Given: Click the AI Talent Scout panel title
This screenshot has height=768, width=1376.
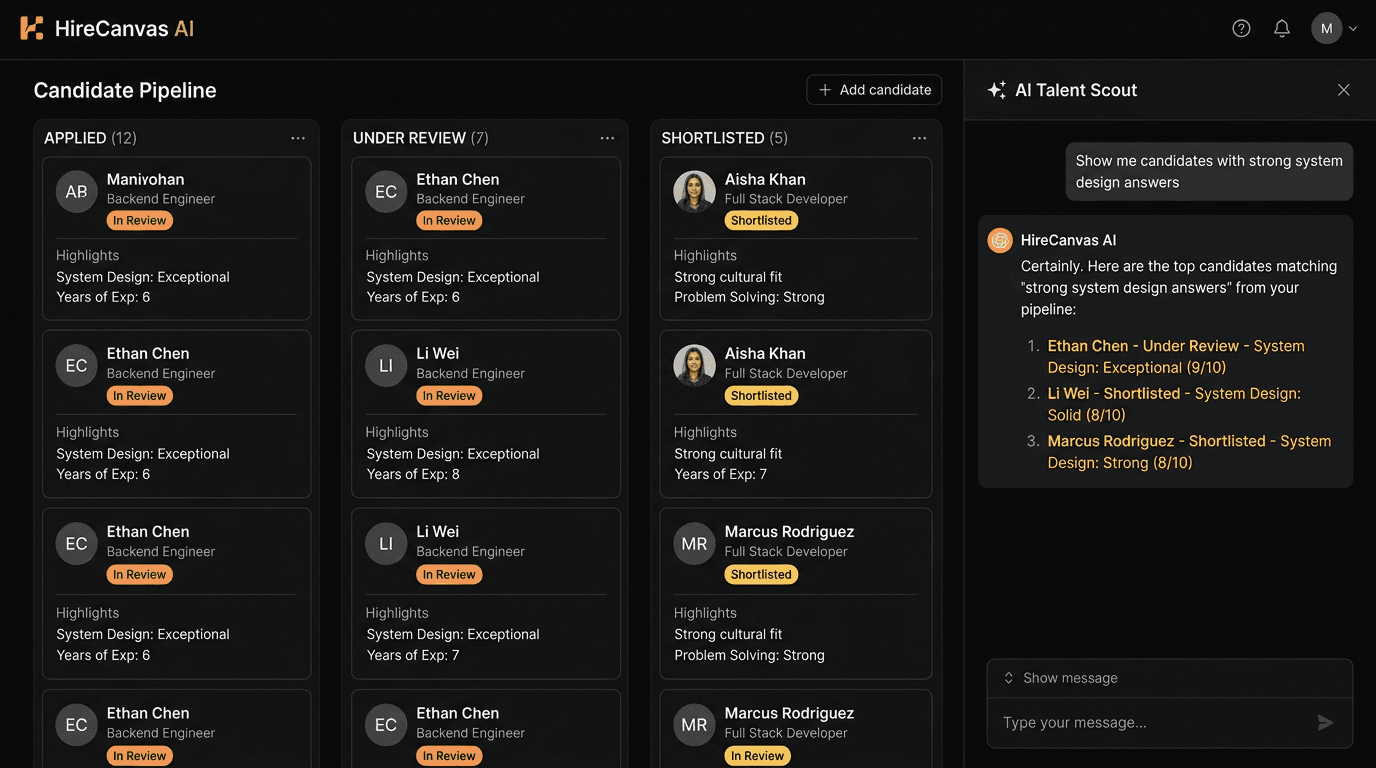Looking at the screenshot, I should (1076, 90).
